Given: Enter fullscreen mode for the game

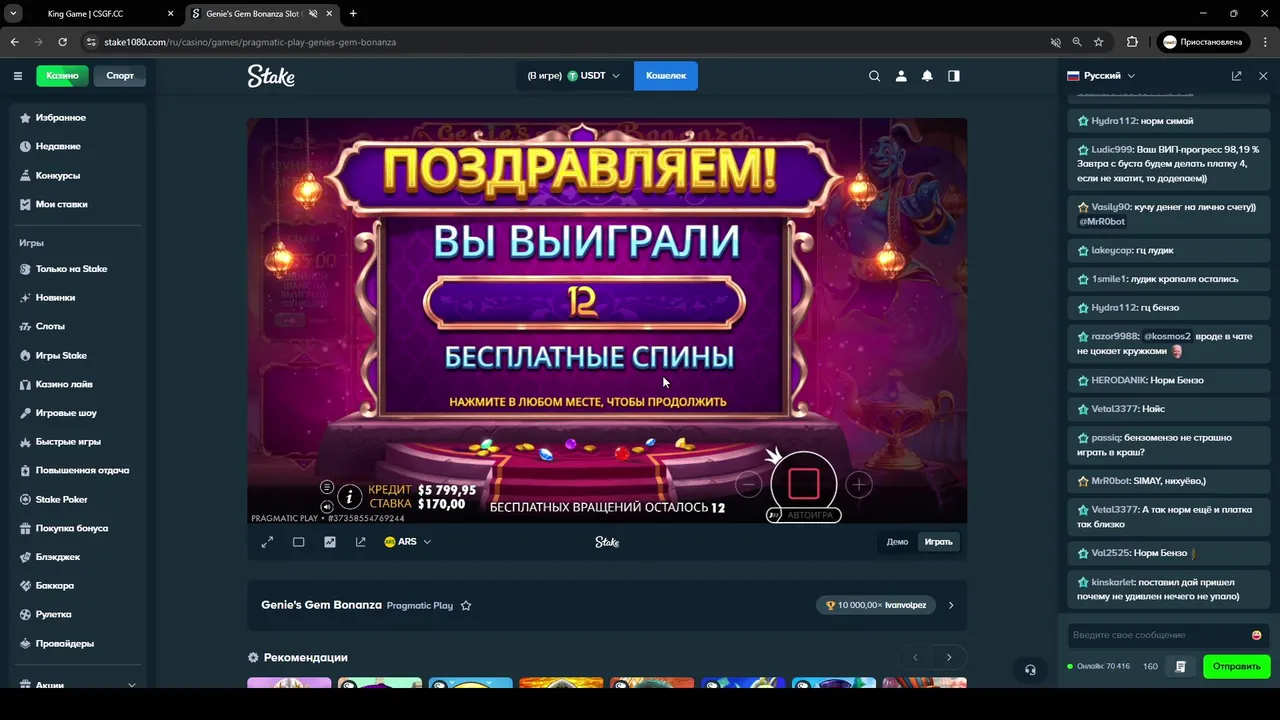Looking at the screenshot, I should [267, 542].
